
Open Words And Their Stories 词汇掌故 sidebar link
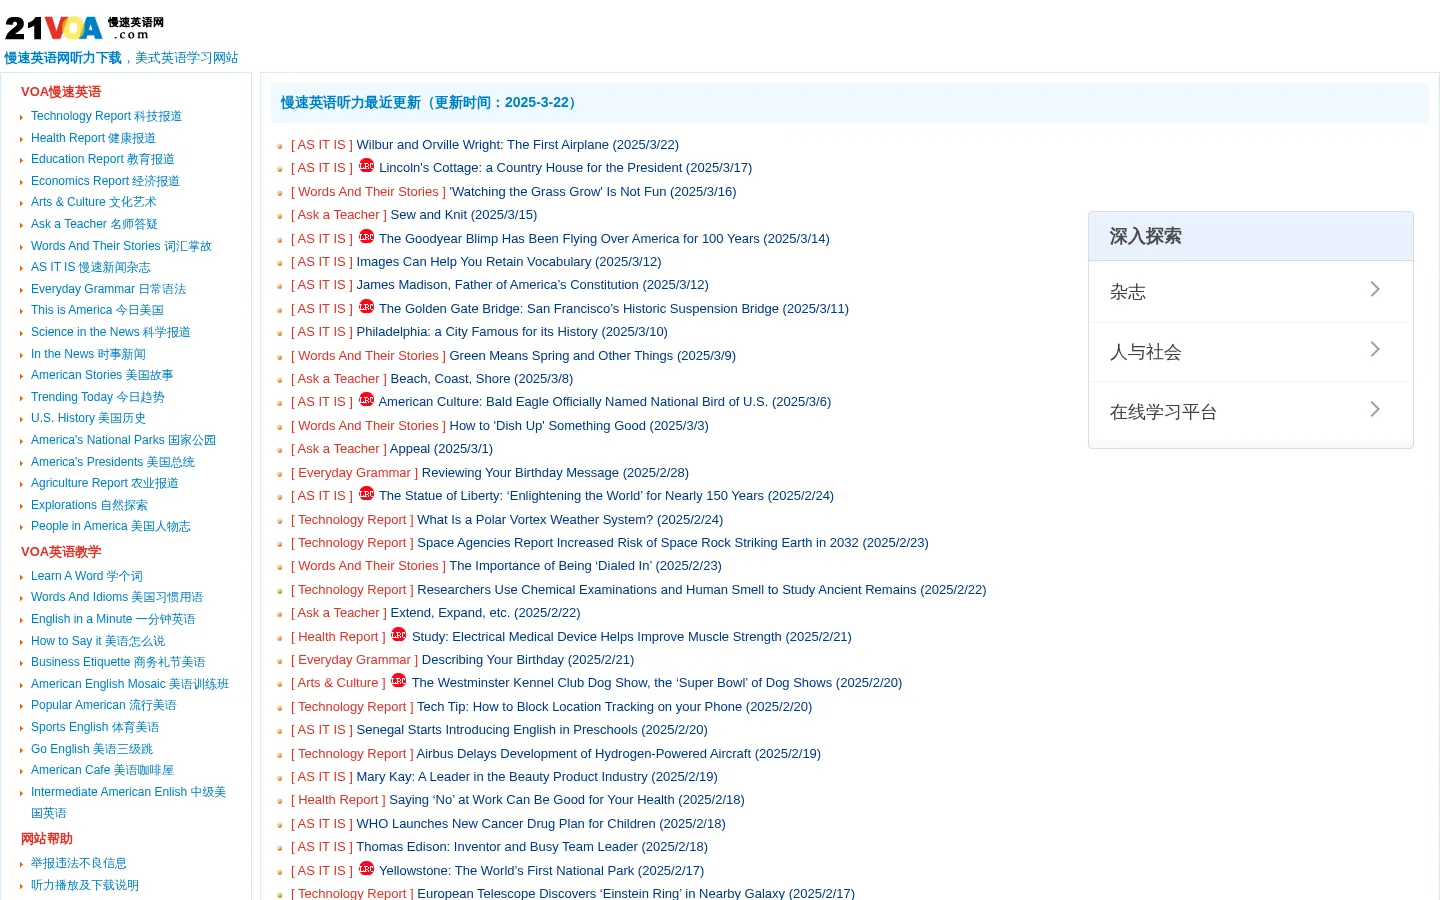click(x=121, y=246)
